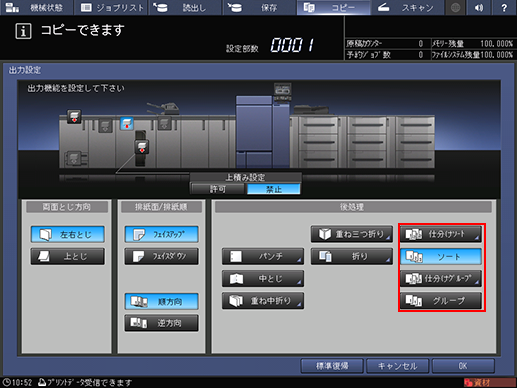Screen dimensions: 517x388
Task: Select フェイスダウン face-down output
Action: tap(162, 256)
